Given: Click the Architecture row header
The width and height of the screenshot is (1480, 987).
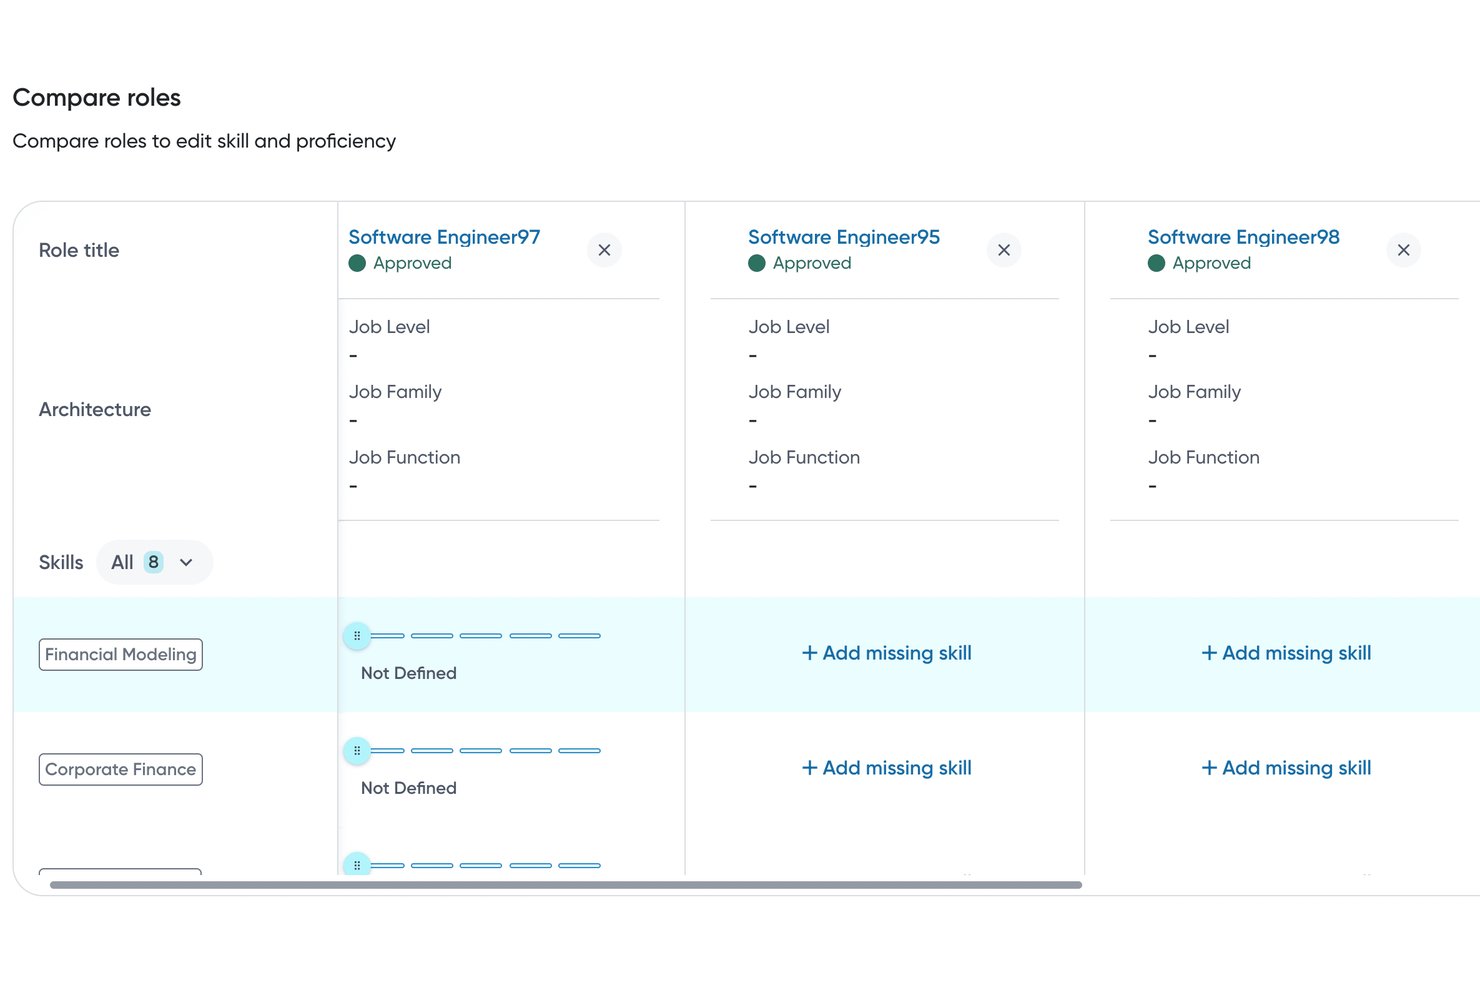Looking at the screenshot, I should pyautogui.click(x=95, y=409).
